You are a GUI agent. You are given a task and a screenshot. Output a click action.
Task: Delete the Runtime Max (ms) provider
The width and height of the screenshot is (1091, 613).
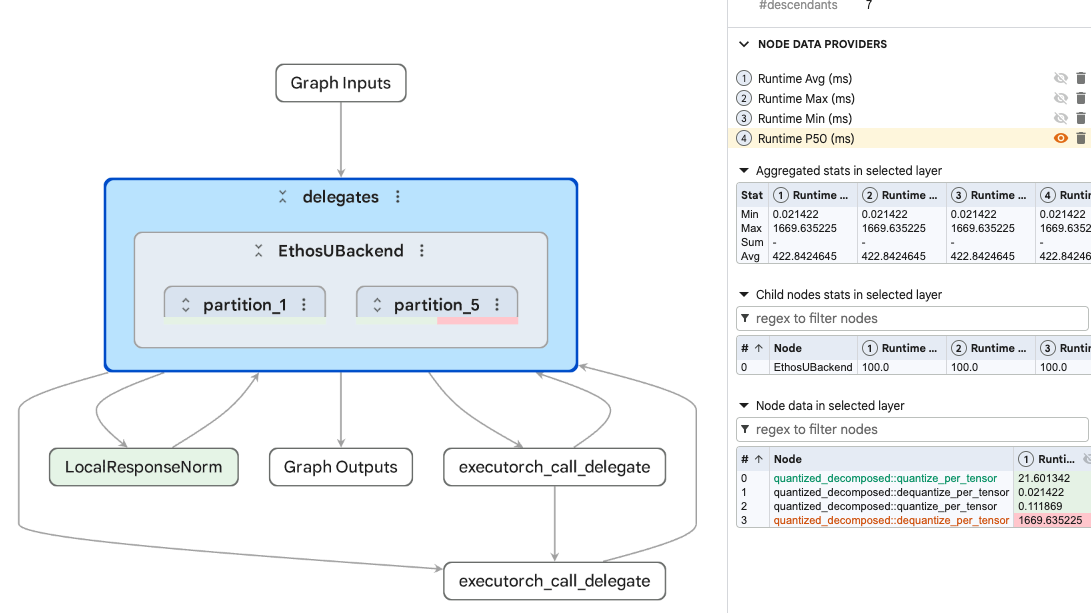(x=1081, y=98)
